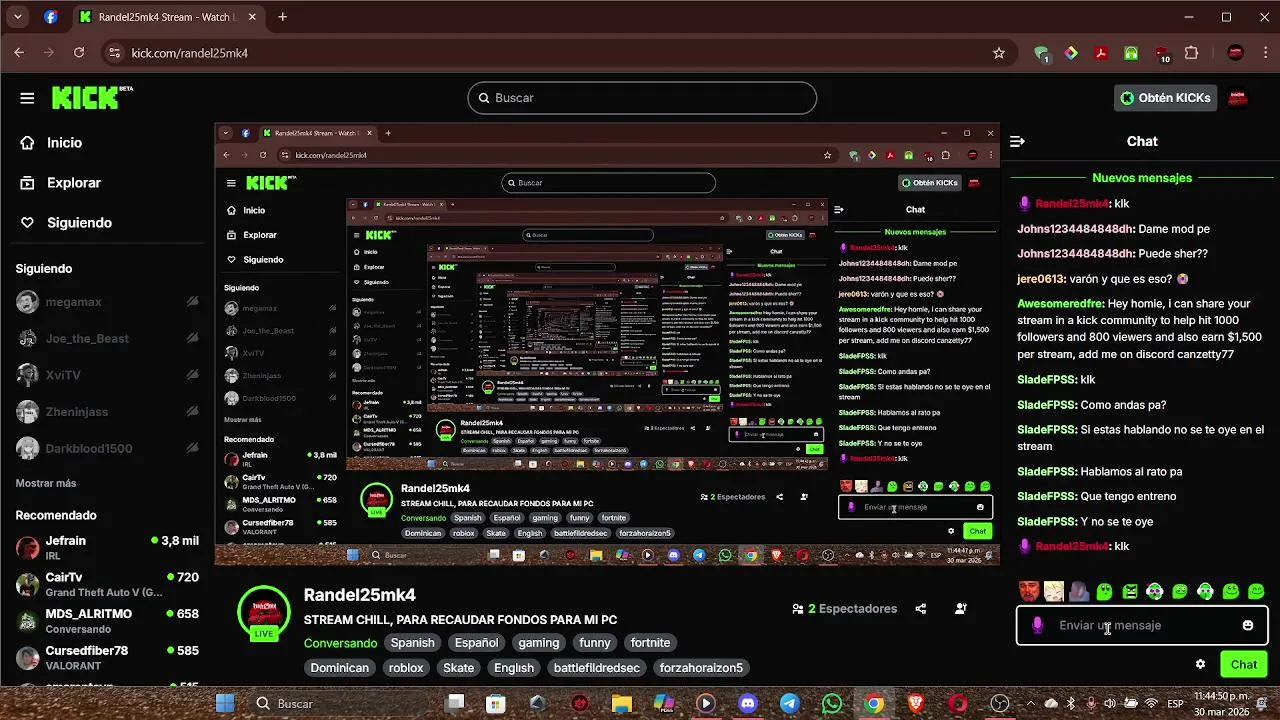Viewport: 1280px width, 720px height.
Task: Click Randel25mk4 live streamer avatar
Action: coord(264,613)
